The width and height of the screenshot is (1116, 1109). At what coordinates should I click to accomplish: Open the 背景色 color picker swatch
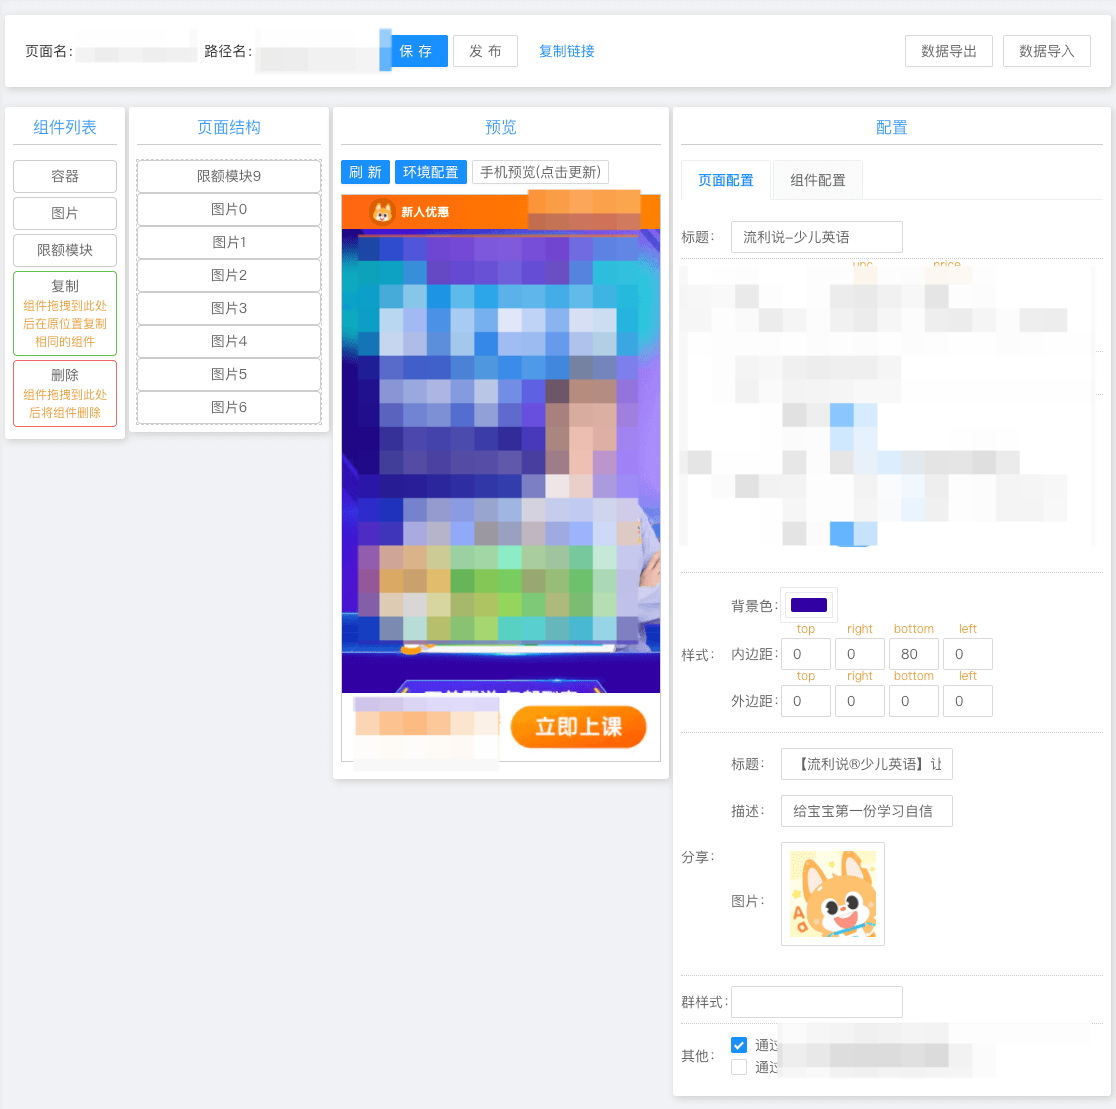809,605
